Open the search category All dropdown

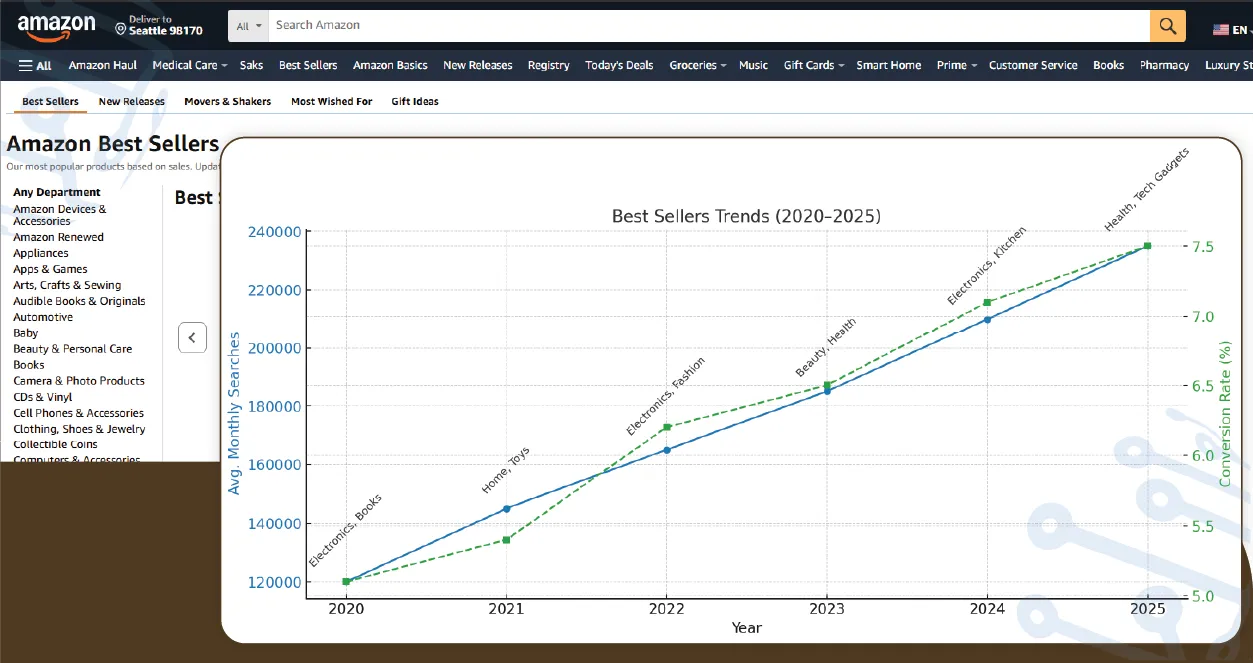tap(250, 26)
